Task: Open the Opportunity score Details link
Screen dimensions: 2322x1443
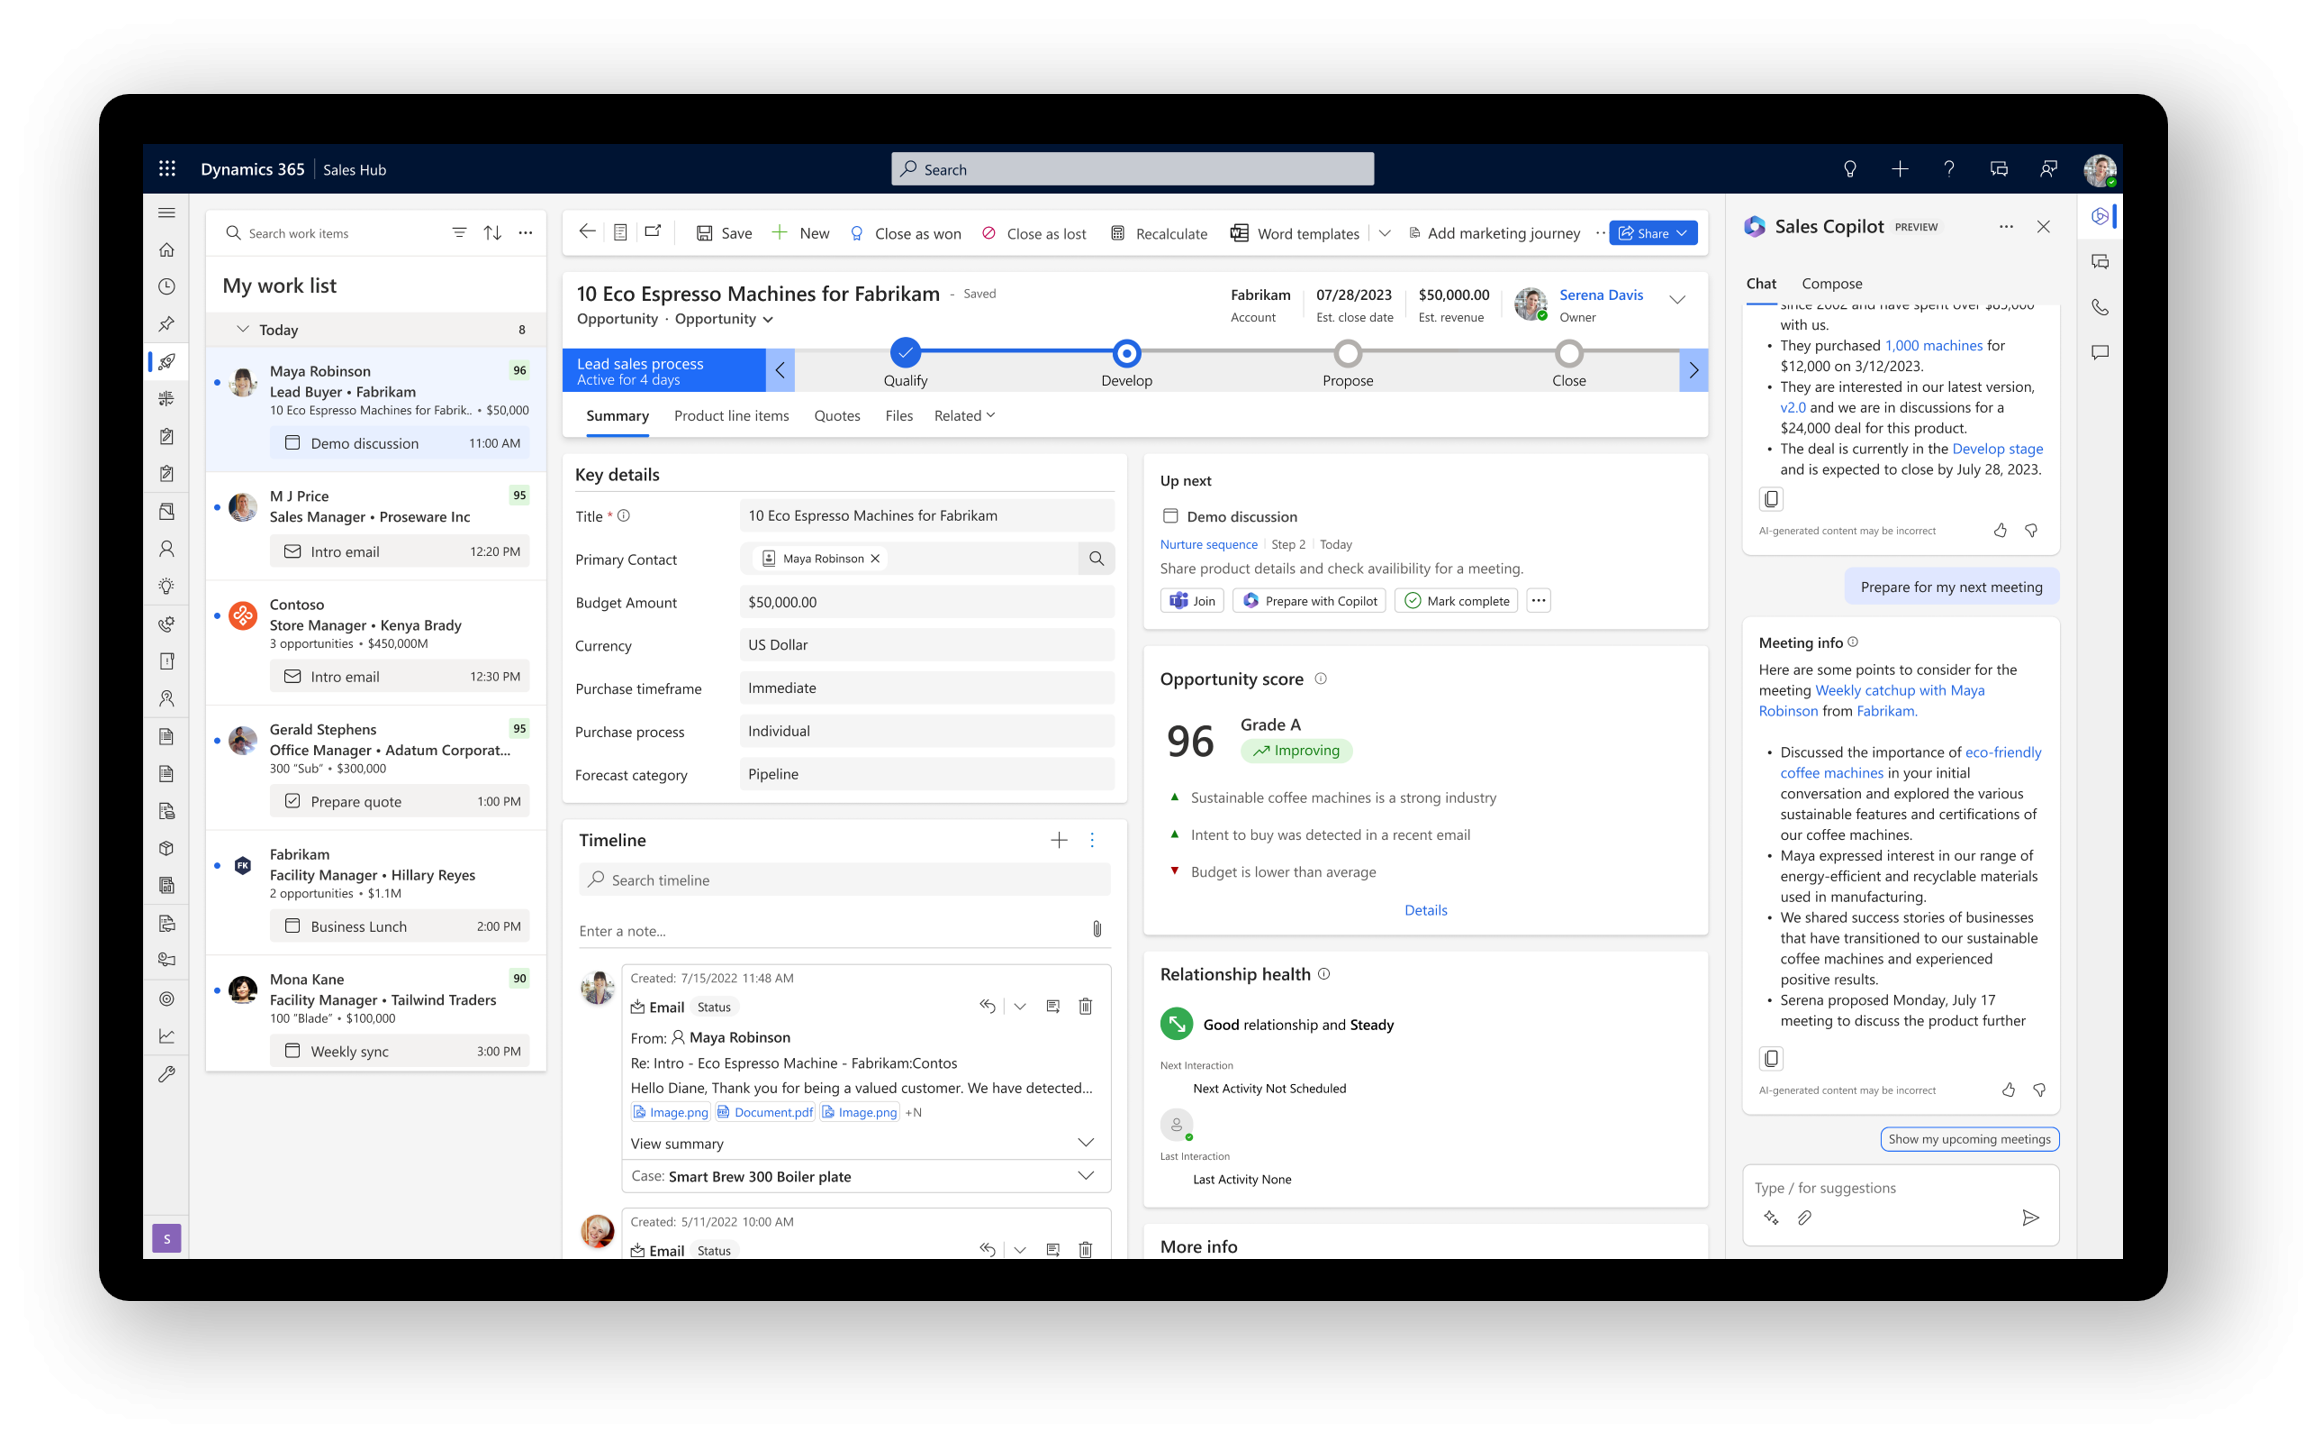Action: tap(1425, 910)
